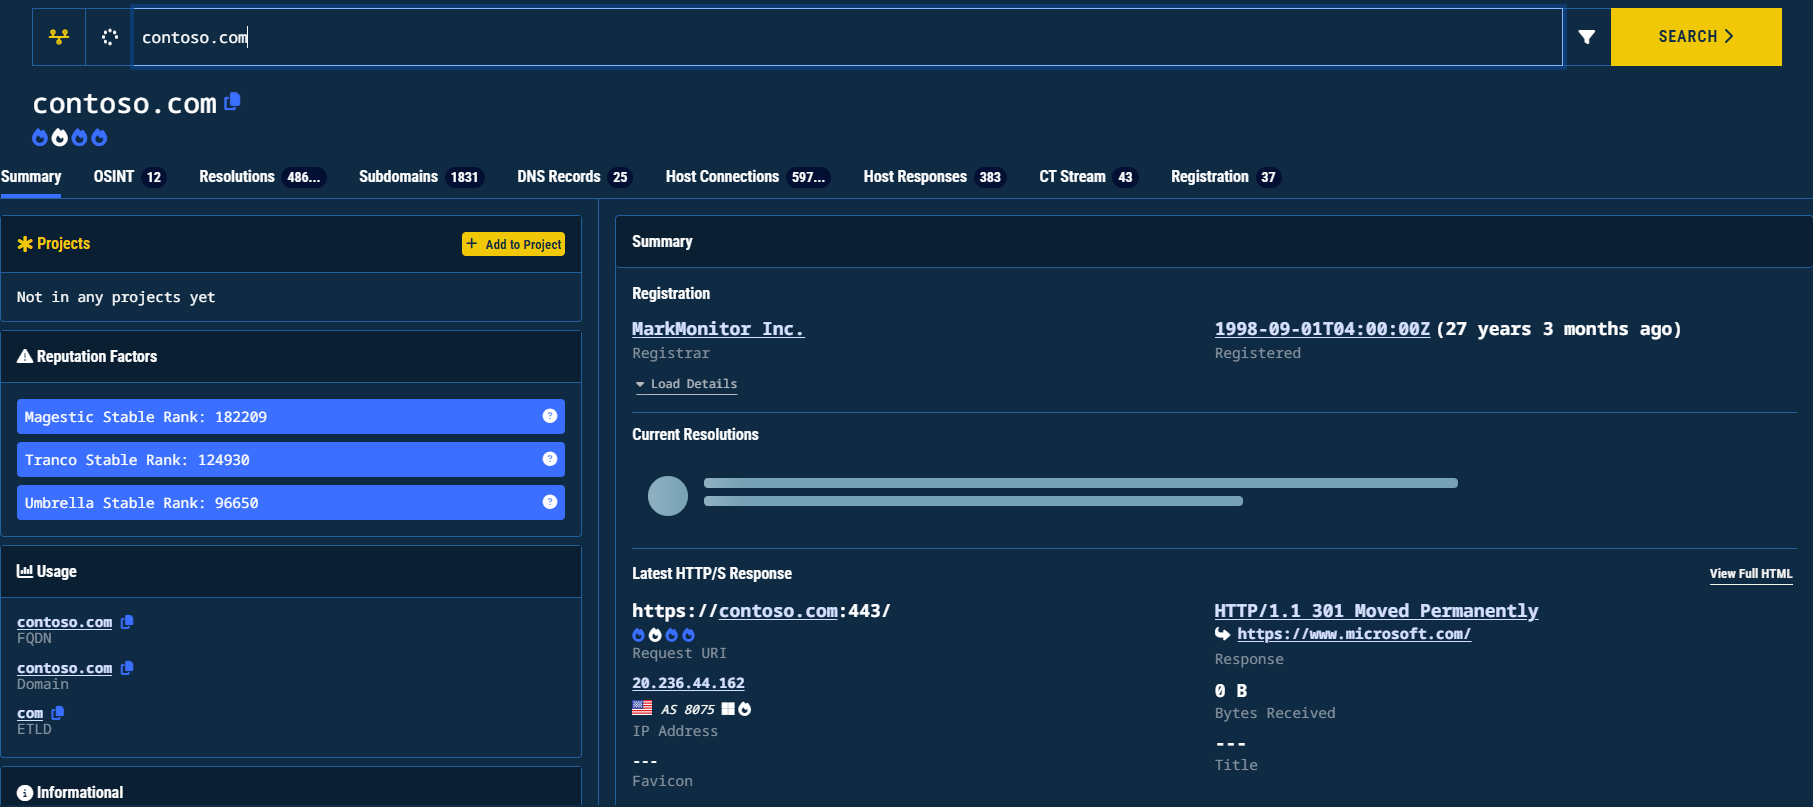Copy the contoso.com heading to clipboard

pyautogui.click(x=233, y=101)
